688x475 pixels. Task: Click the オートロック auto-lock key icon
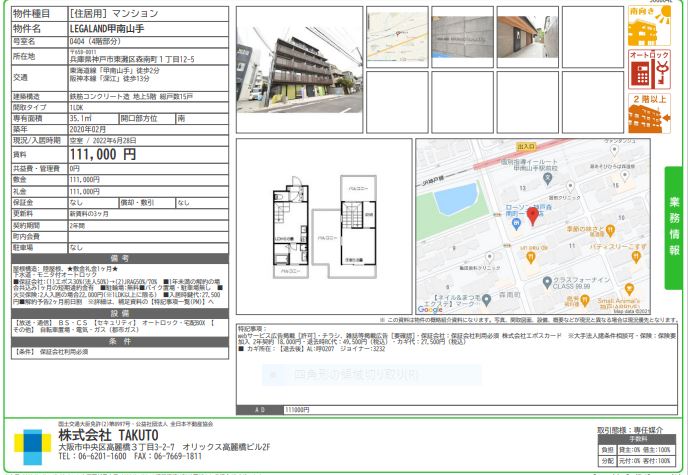(x=649, y=69)
